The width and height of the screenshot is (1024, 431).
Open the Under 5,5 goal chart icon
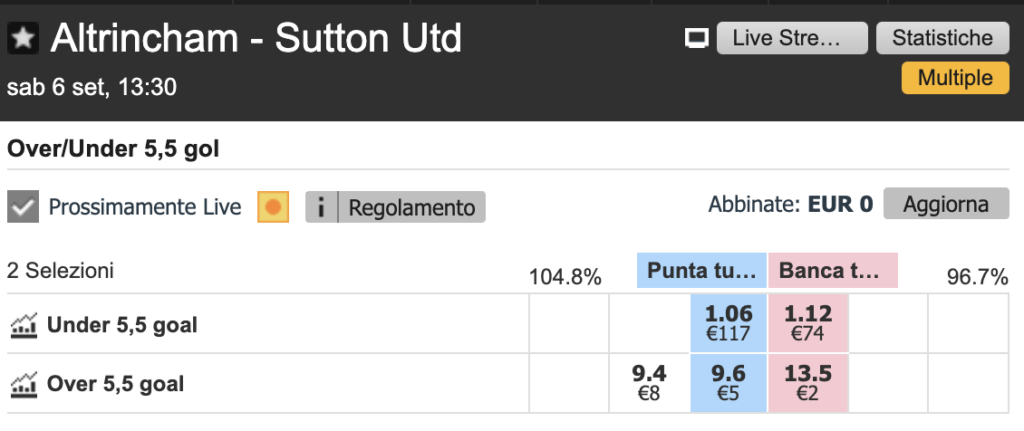[x=24, y=325]
